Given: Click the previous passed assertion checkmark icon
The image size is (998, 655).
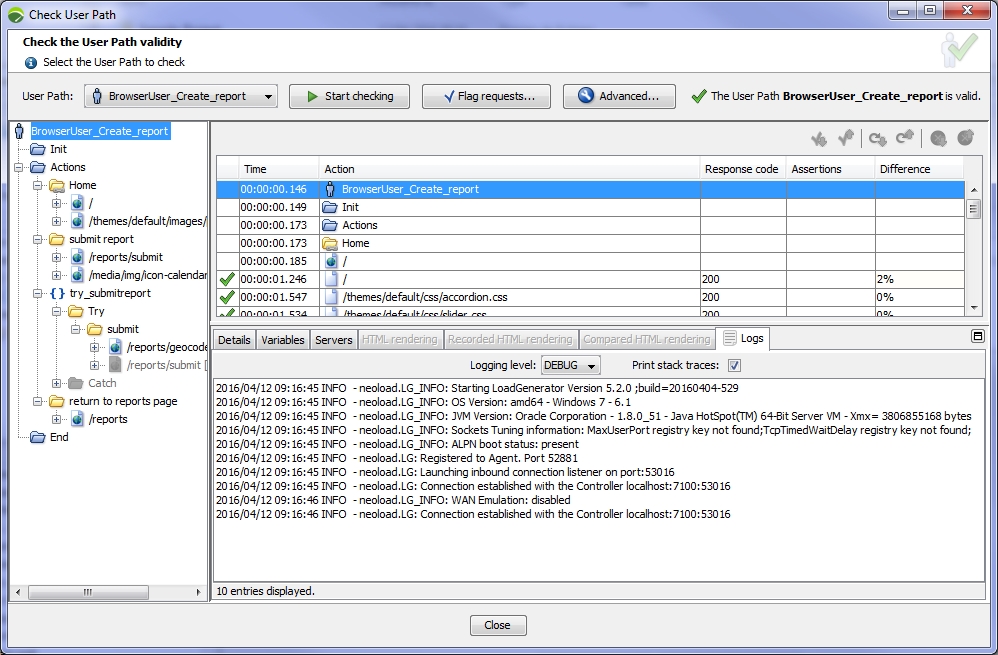Looking at the screenshot, I should pyautogui.click(x=847, y=139).
